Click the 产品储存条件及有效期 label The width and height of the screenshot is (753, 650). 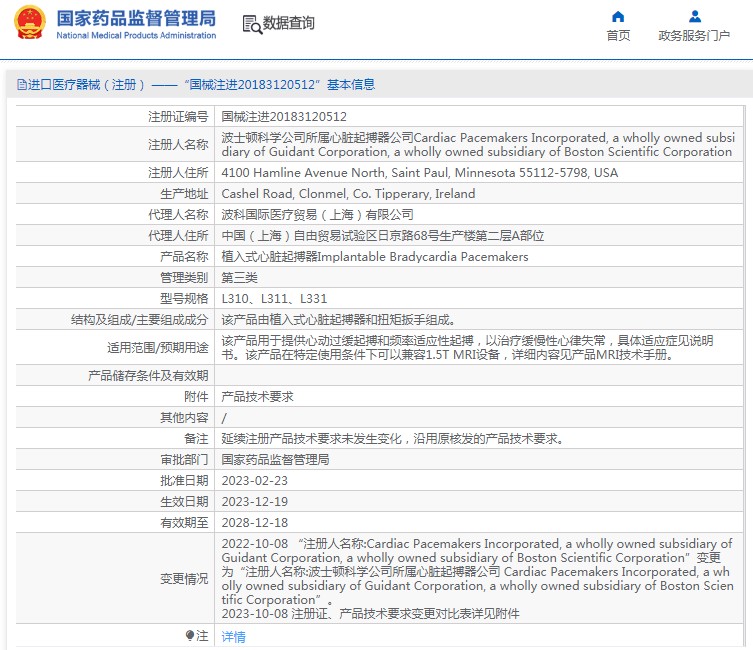click(x=148, y=376)
